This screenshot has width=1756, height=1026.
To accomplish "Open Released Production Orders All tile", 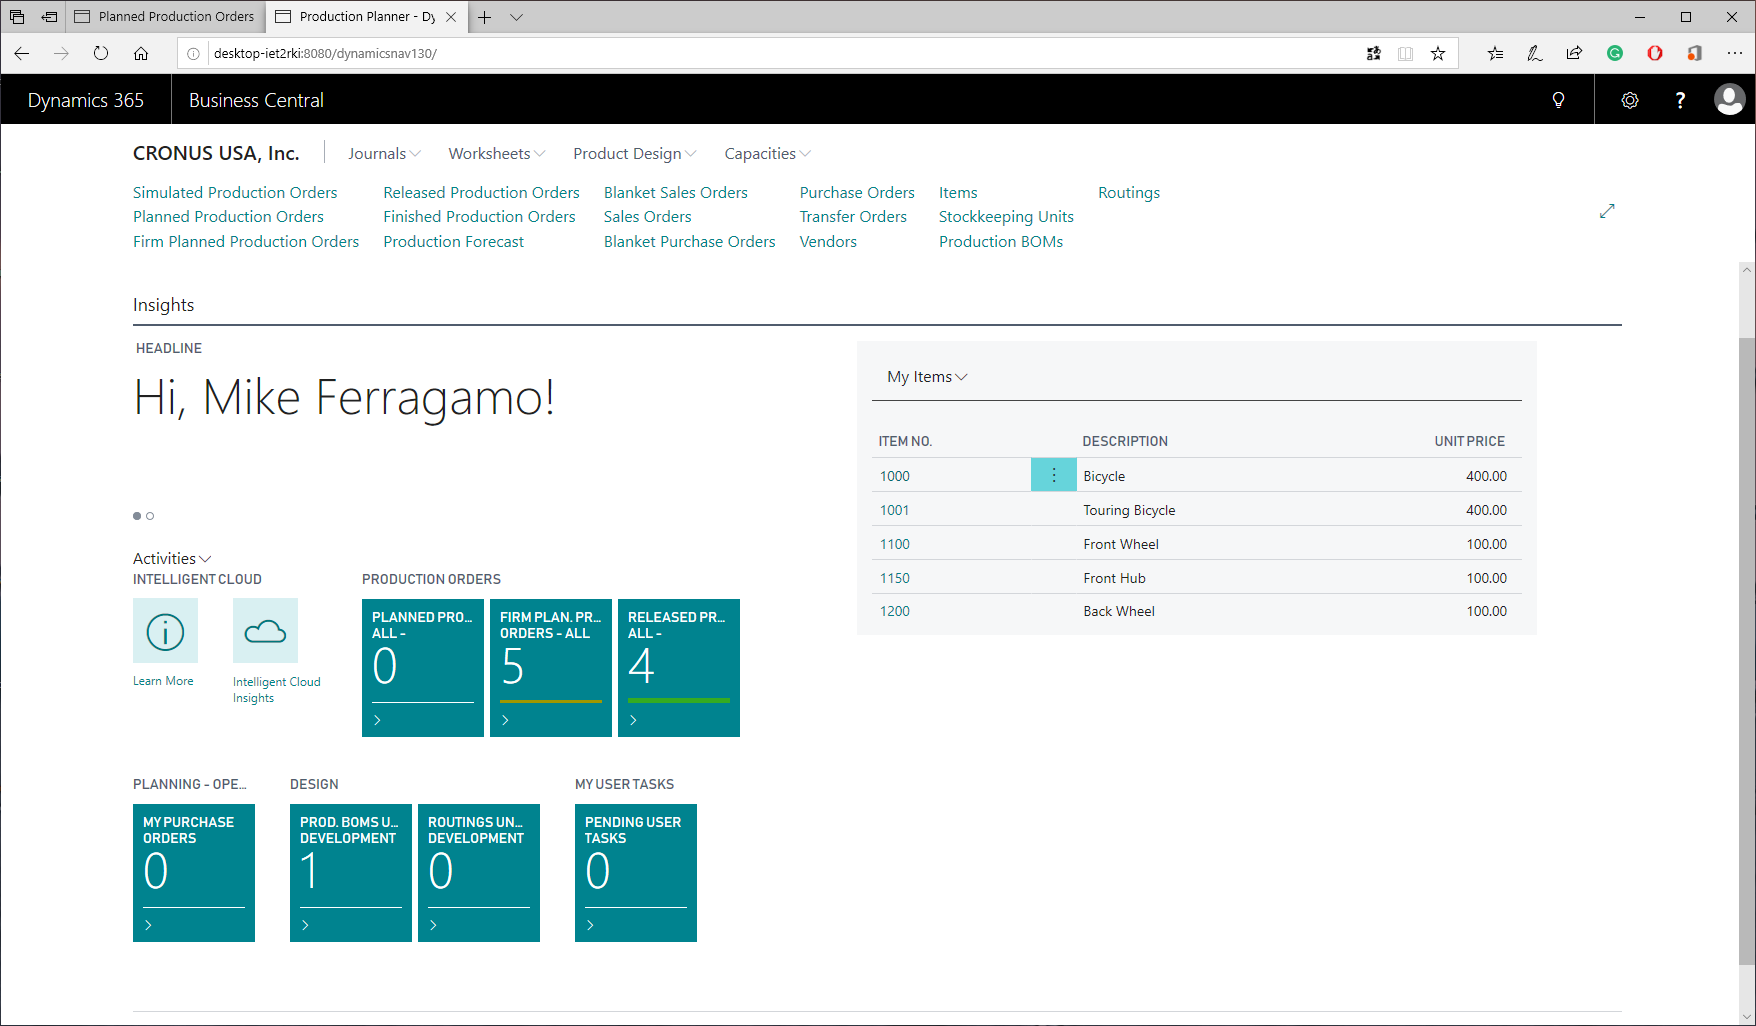I will point(679,668).
